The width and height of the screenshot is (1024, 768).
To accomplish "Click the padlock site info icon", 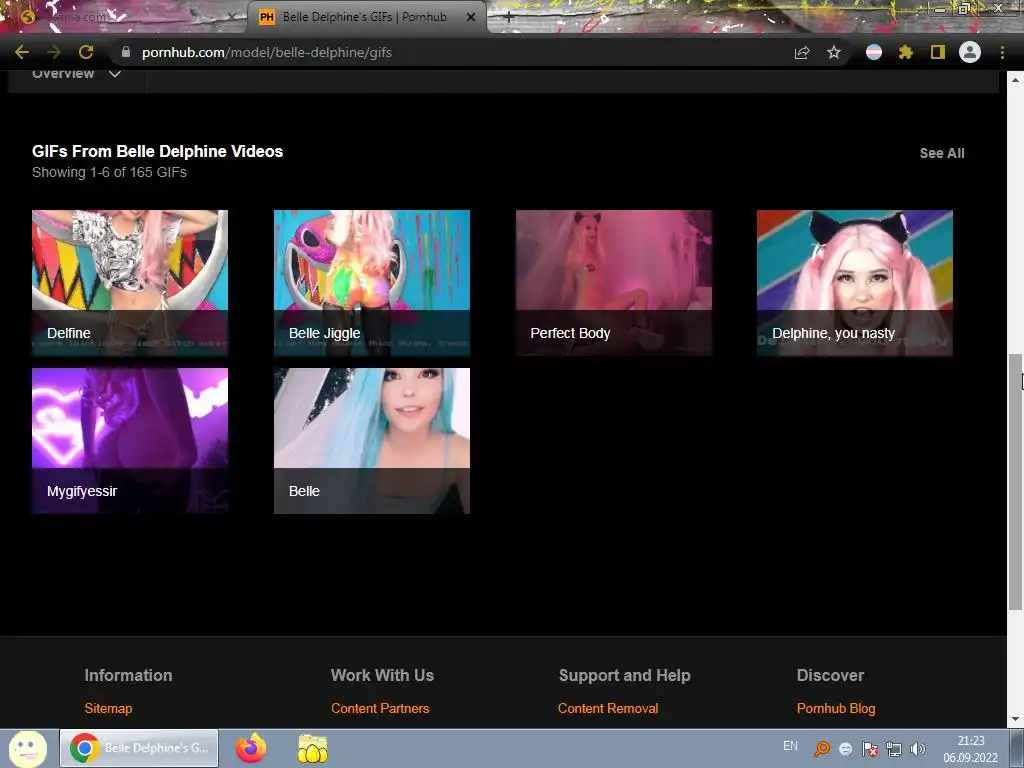I will pos(126,52).
